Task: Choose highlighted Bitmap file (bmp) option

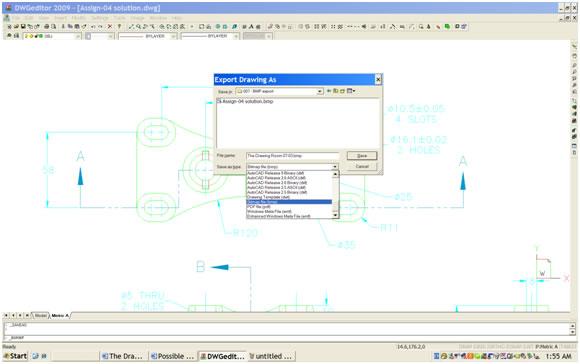Action: 289,202
